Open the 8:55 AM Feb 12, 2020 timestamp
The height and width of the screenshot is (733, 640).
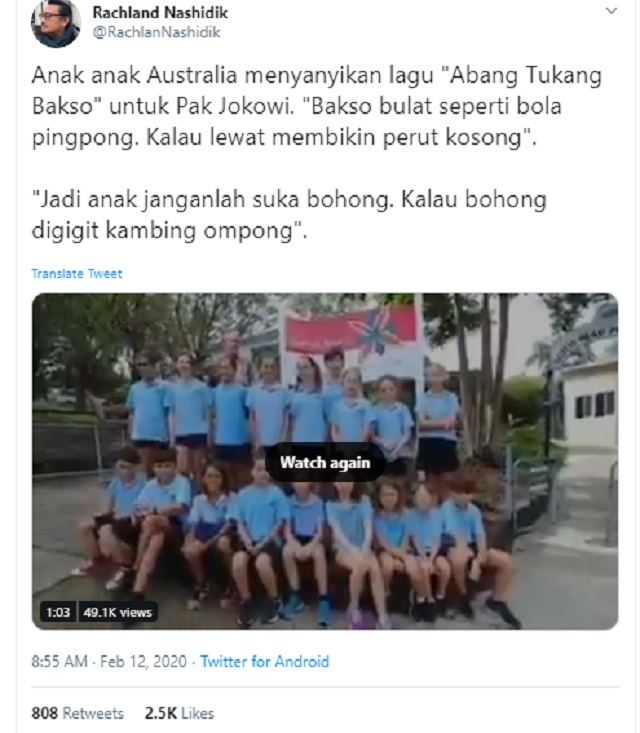pos(109,661)
